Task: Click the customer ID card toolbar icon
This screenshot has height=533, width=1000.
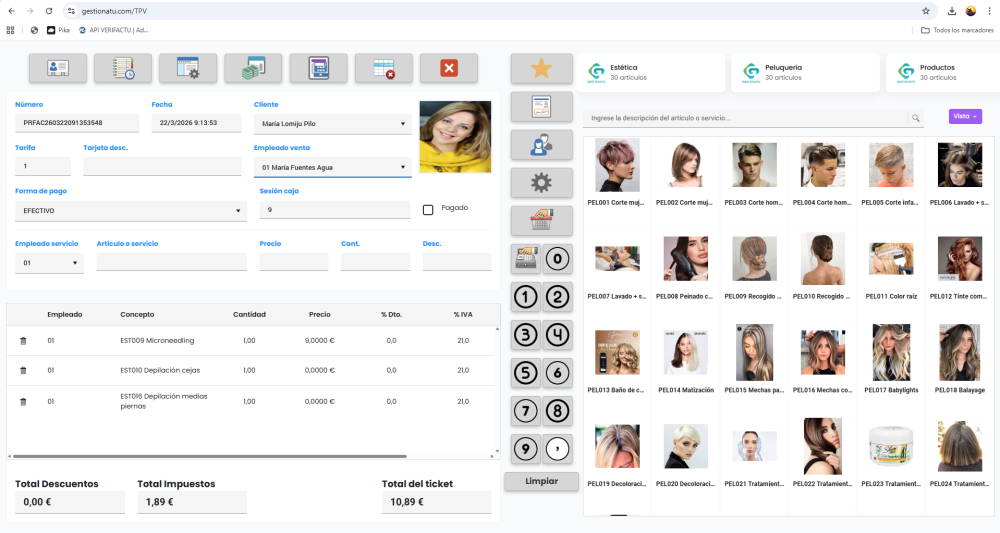Action: [57, 68]
